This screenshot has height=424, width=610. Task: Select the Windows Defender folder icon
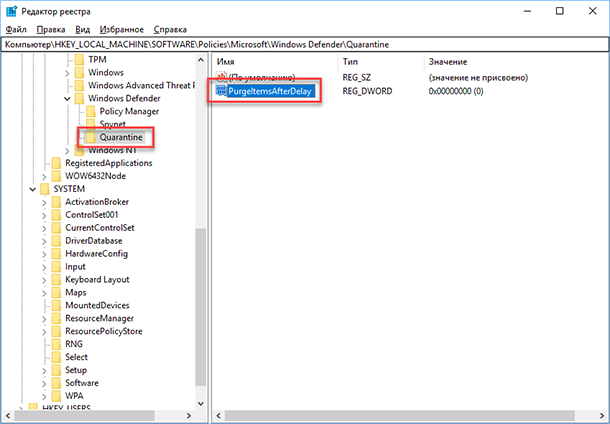point(79,98)
